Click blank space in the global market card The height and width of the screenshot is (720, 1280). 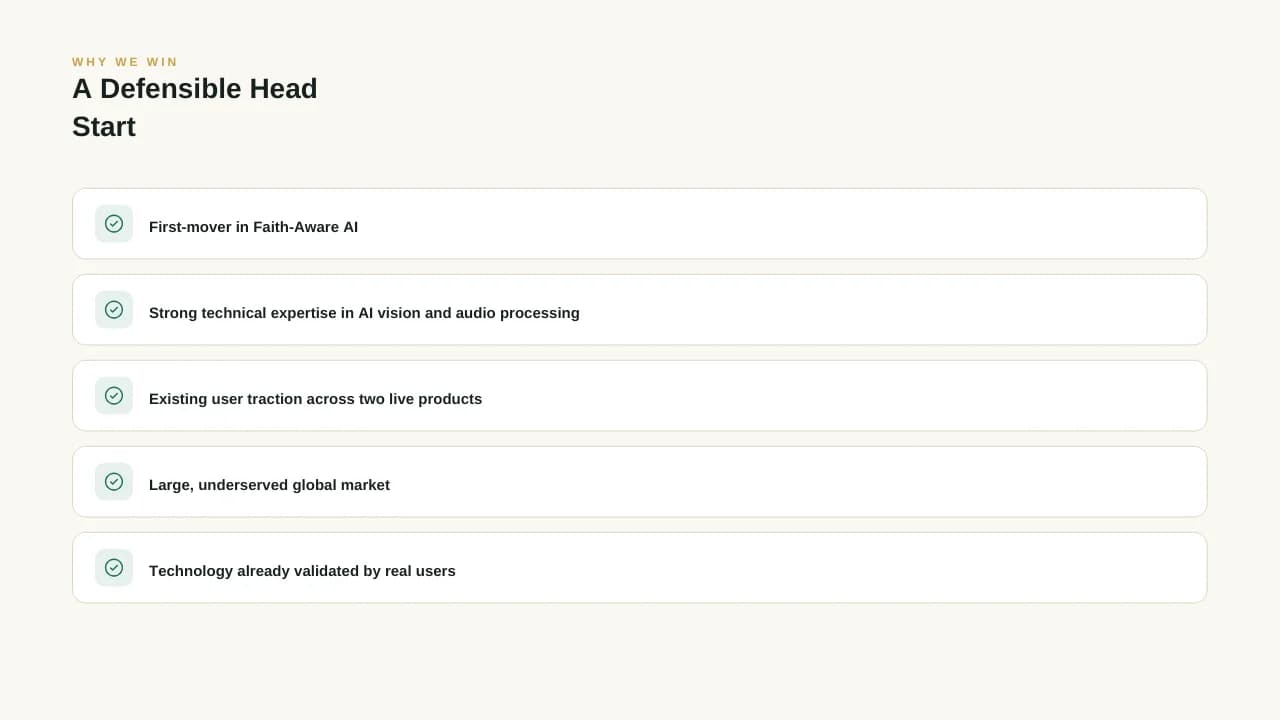(800, 482)
